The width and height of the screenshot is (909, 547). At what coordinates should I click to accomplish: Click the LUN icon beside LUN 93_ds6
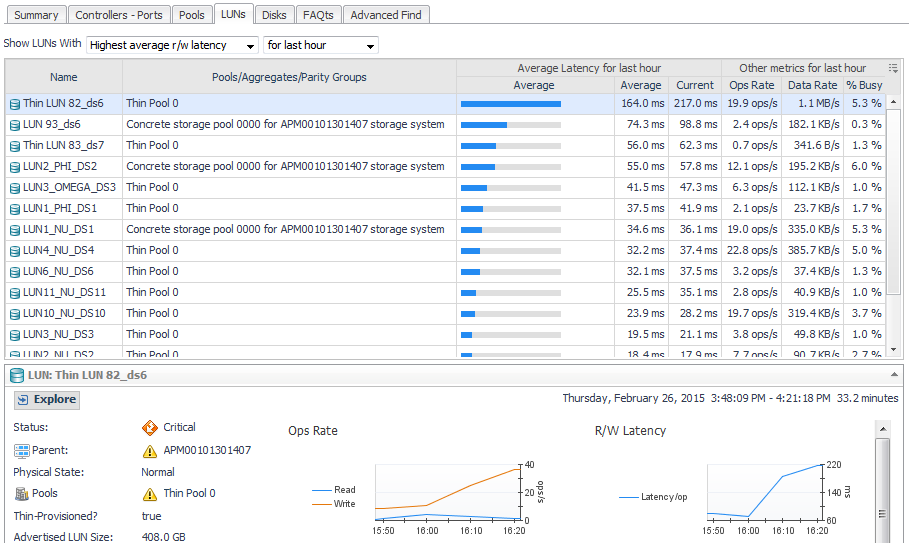[14, 125]
